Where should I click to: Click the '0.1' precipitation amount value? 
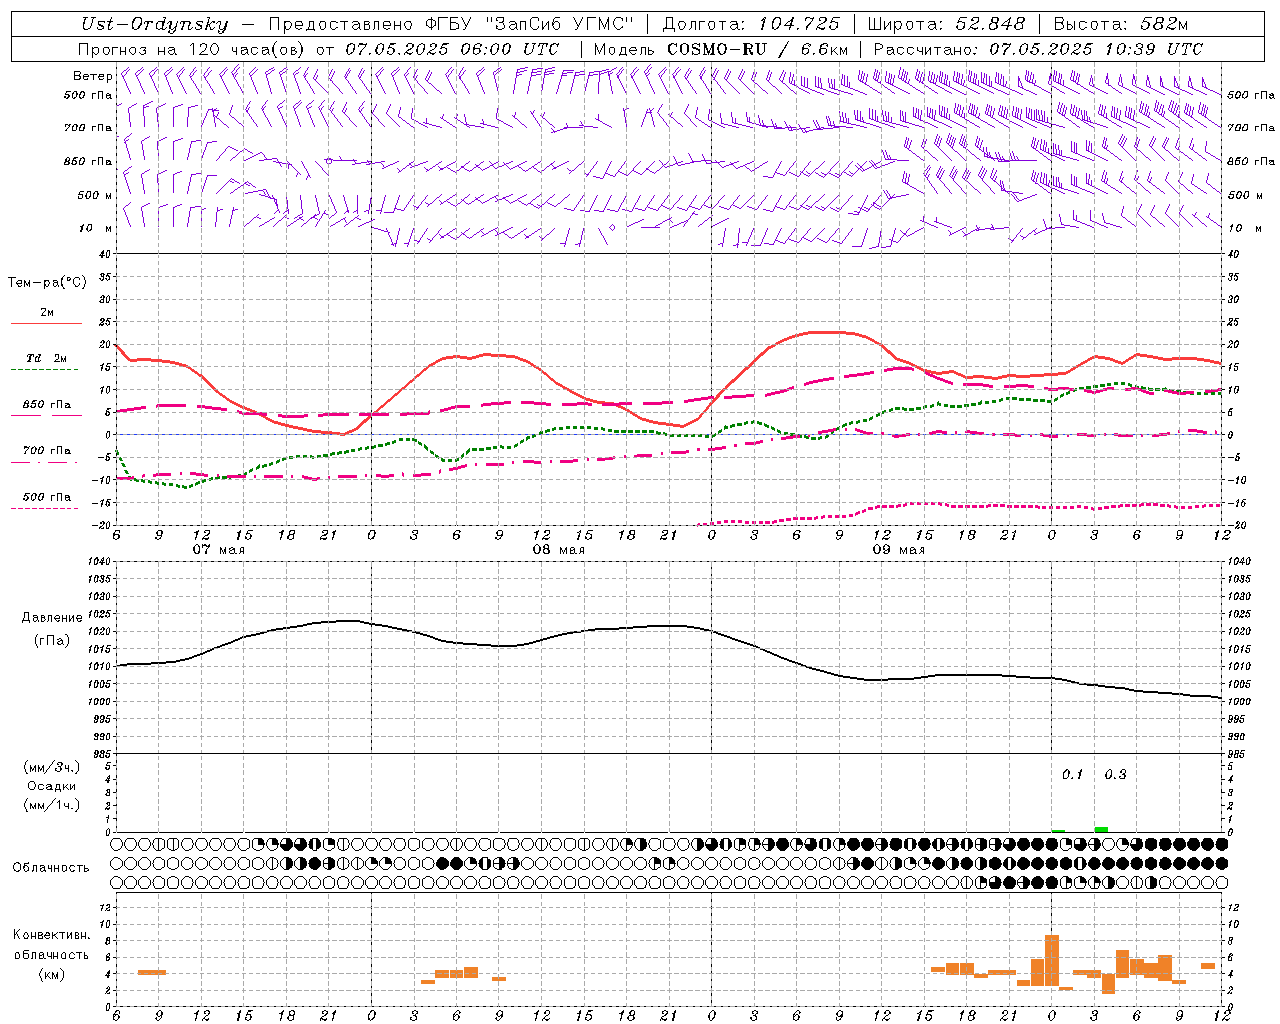(1072, 774)
